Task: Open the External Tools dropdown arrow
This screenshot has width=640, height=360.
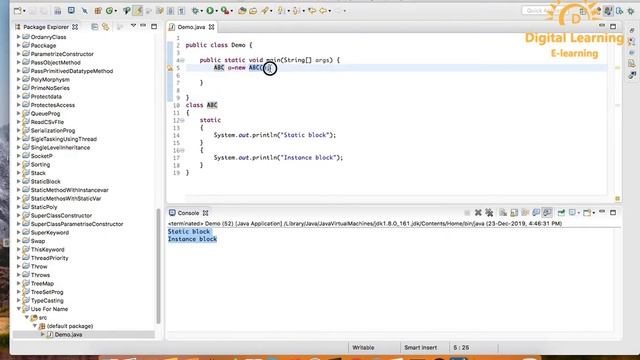Action: click(x=231, y=11)
